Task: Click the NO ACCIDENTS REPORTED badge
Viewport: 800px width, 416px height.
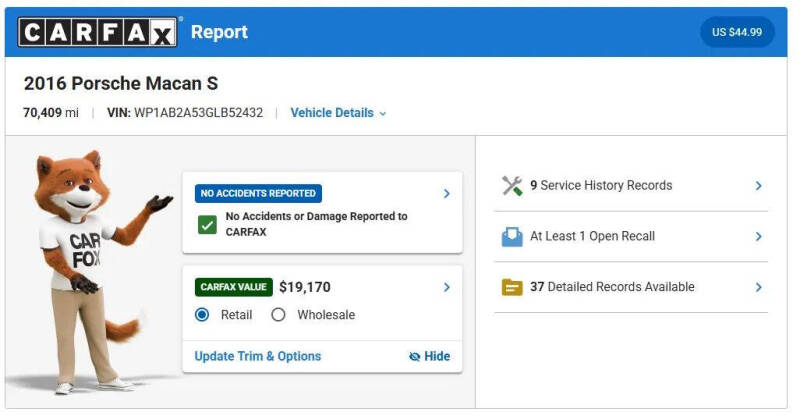Action: 258,193
